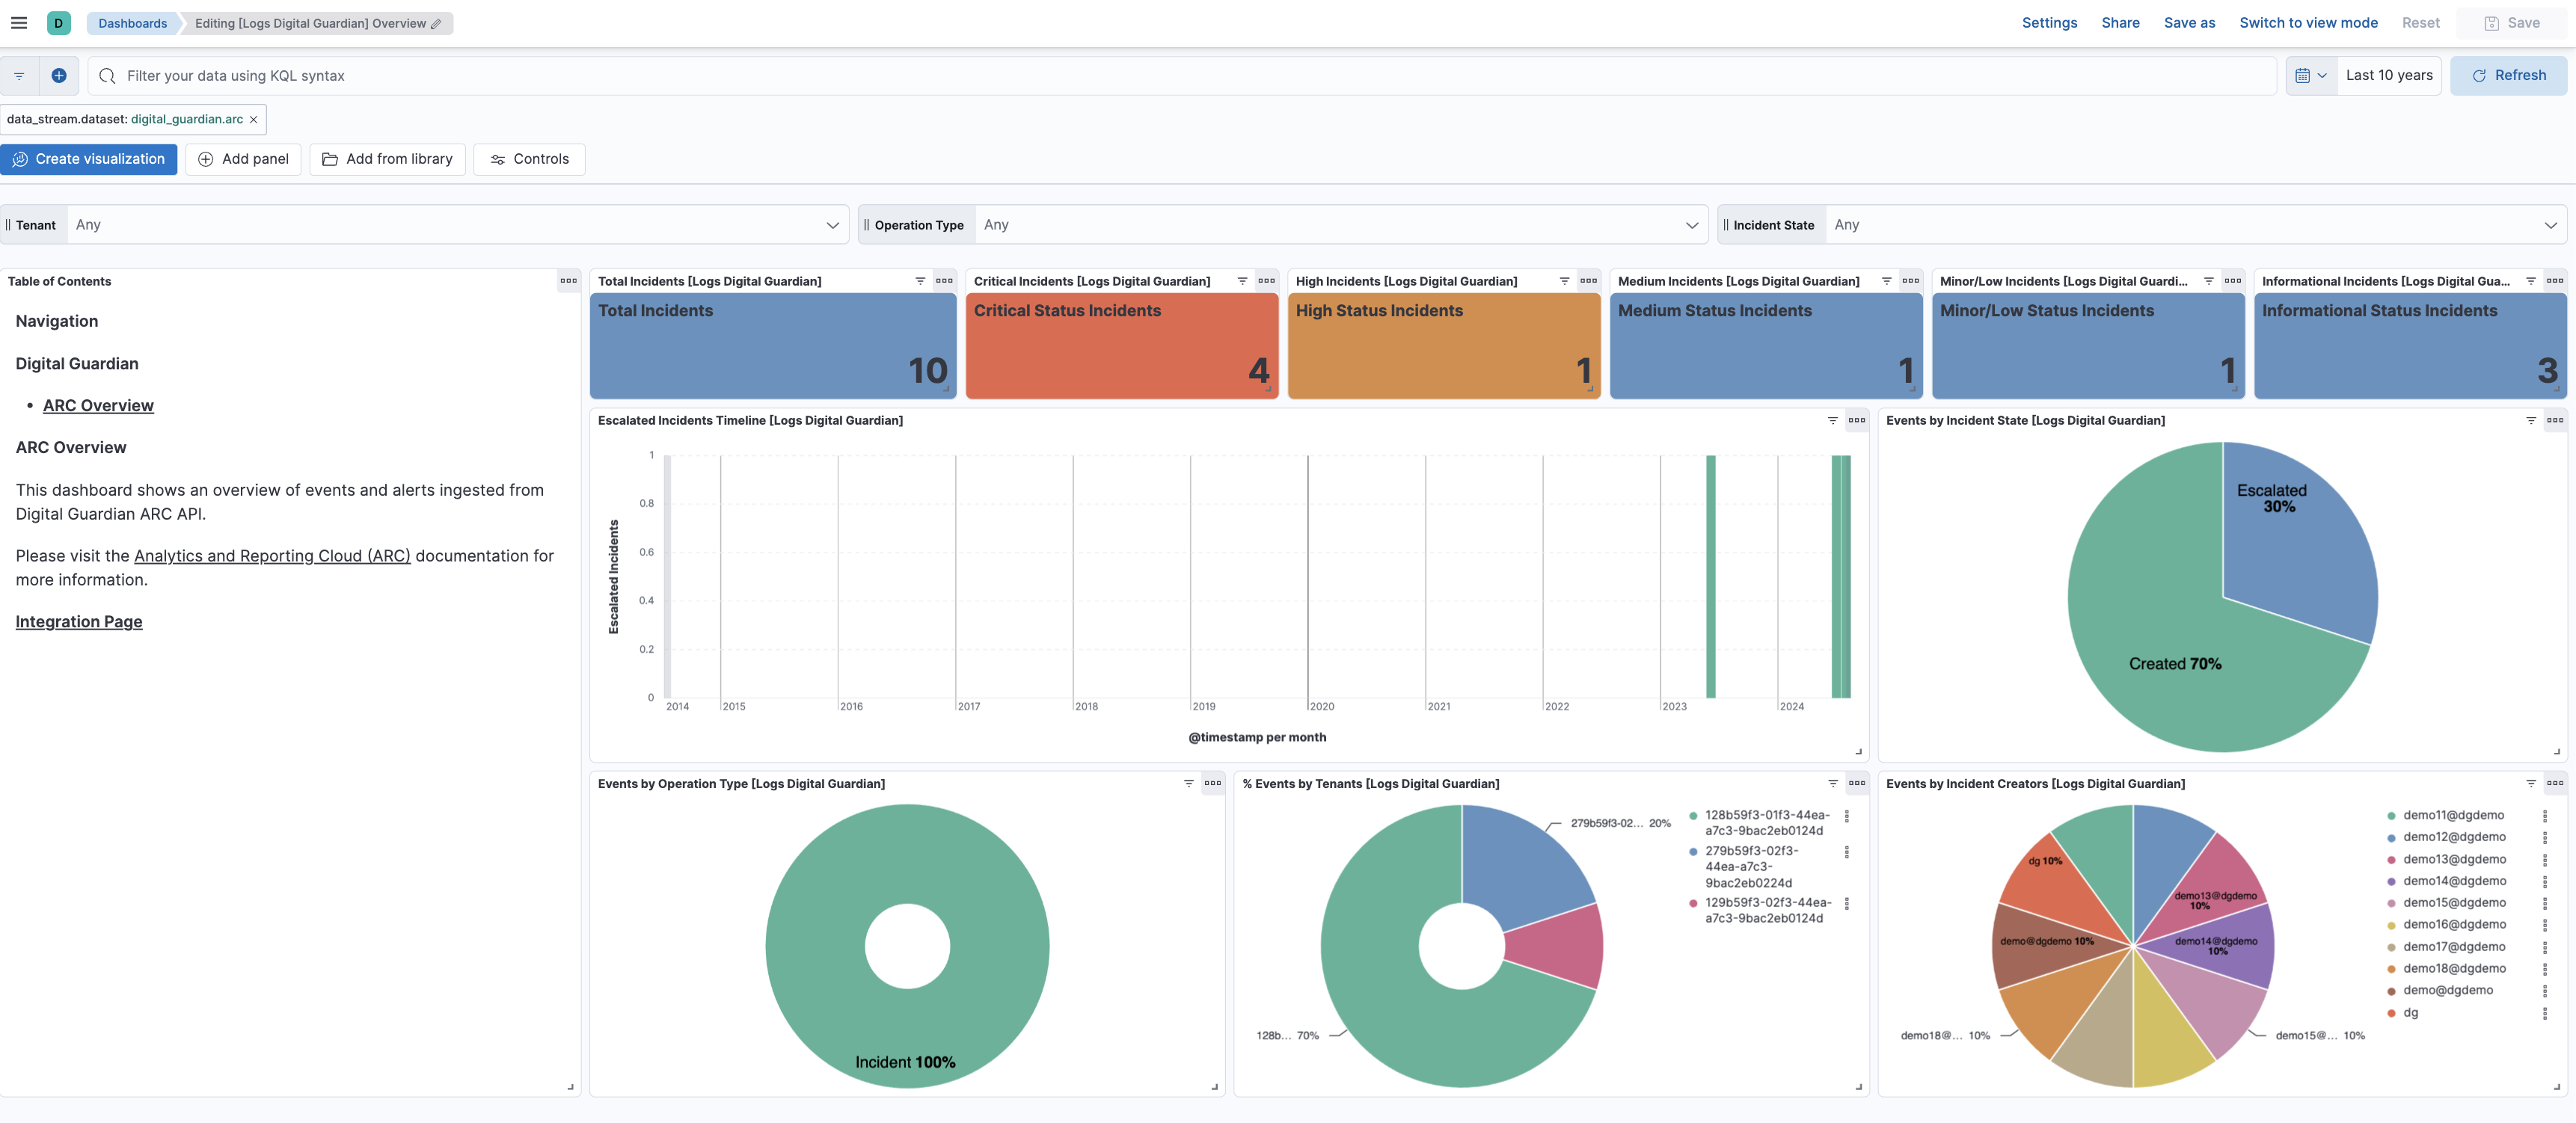Toggle demo11@dgdemo legend entry
This screenshot has height=1123, width=2576.
(x=2453, y=815)
